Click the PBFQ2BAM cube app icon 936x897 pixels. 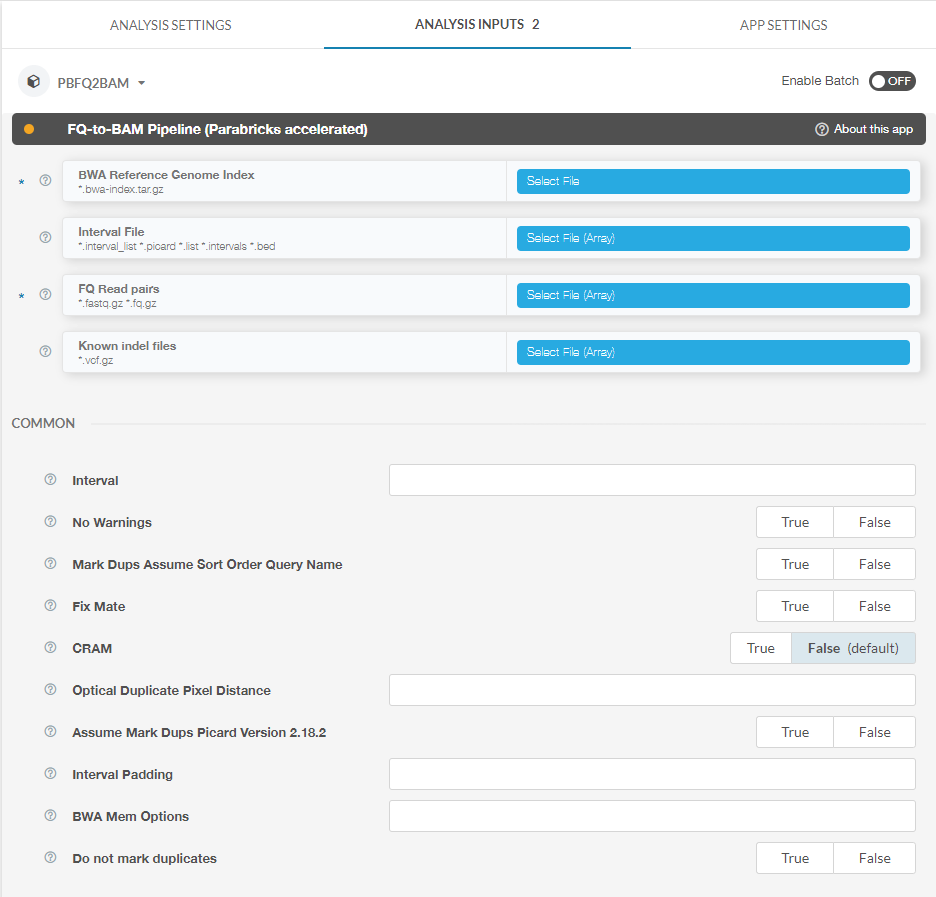(34, 82)
